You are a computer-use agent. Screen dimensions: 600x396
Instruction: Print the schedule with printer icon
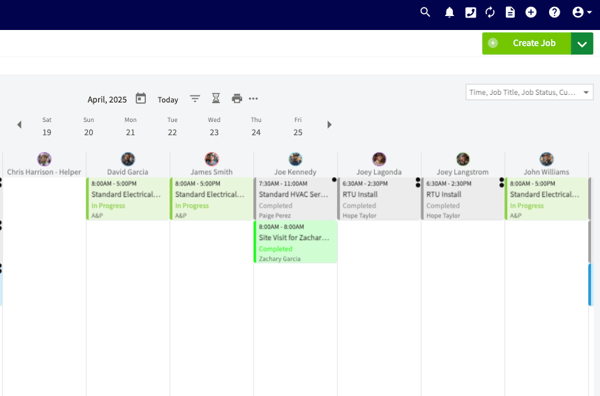click(x=237, y=99)
